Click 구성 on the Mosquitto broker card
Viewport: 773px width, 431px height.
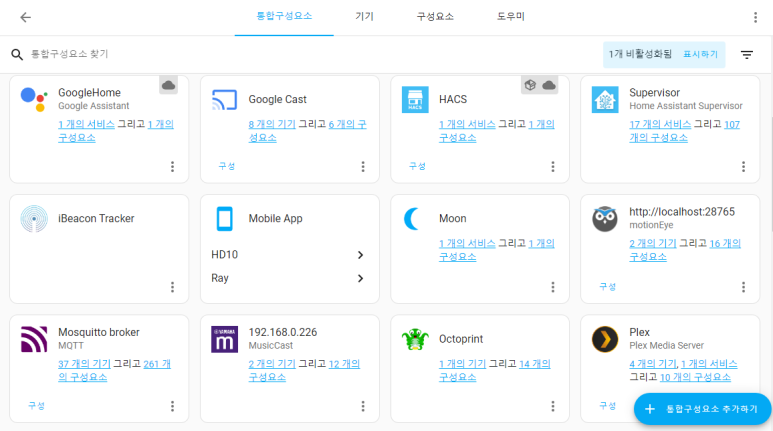[x=36, y=406]
